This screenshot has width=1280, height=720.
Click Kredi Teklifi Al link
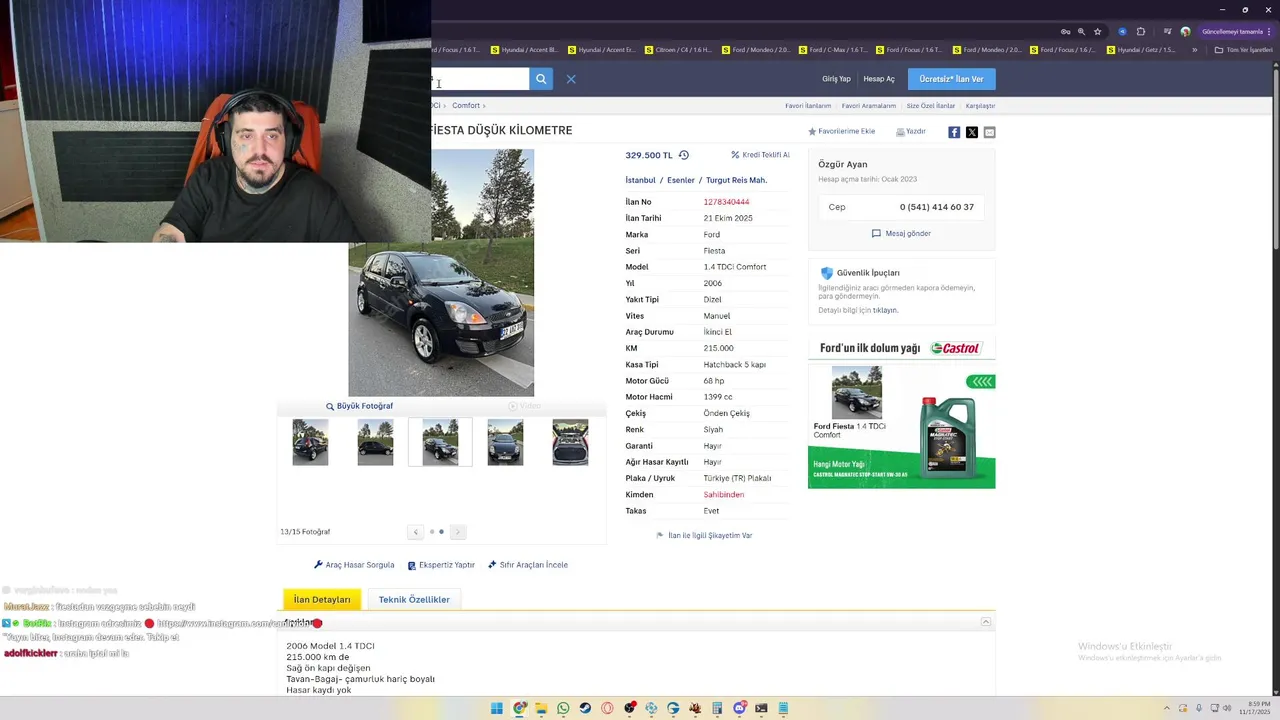coord(760,155)
